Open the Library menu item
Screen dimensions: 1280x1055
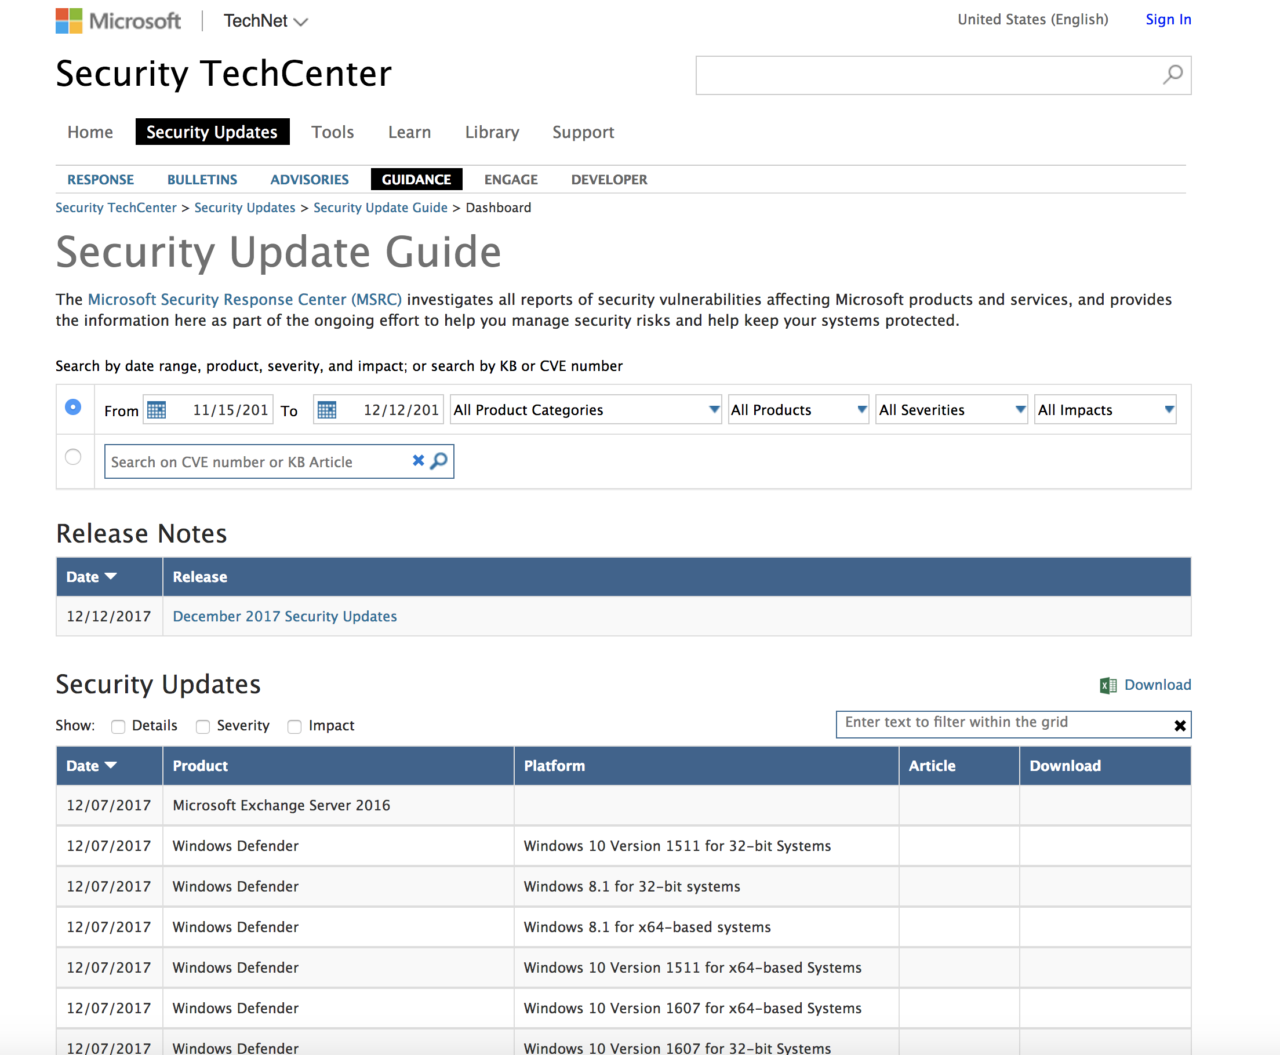pyautogui.click(x=492, y=132)
